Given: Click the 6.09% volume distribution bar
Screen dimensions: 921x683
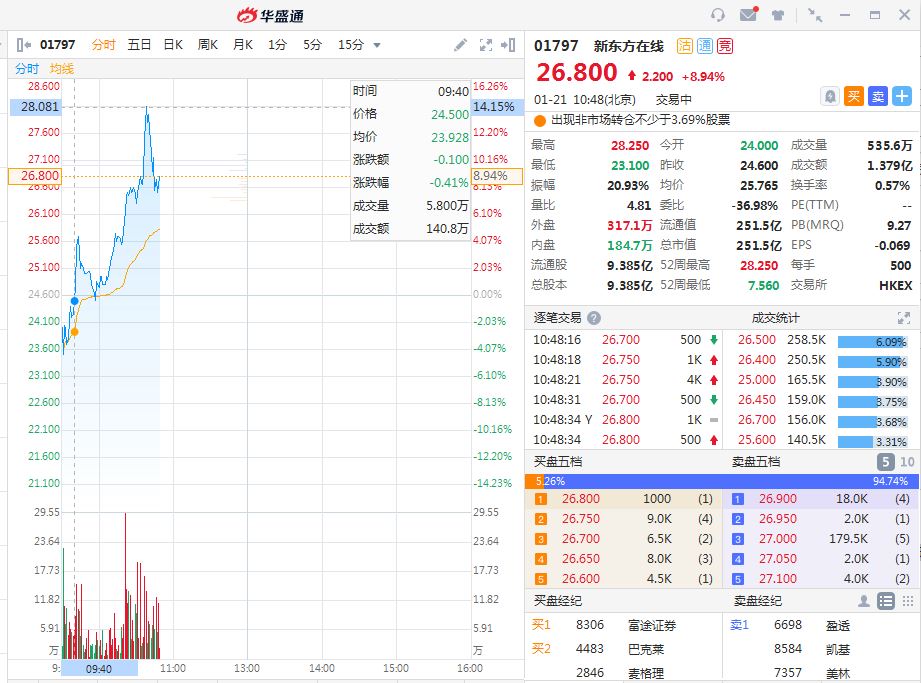Looking at the screenshot, I should 873,342.
